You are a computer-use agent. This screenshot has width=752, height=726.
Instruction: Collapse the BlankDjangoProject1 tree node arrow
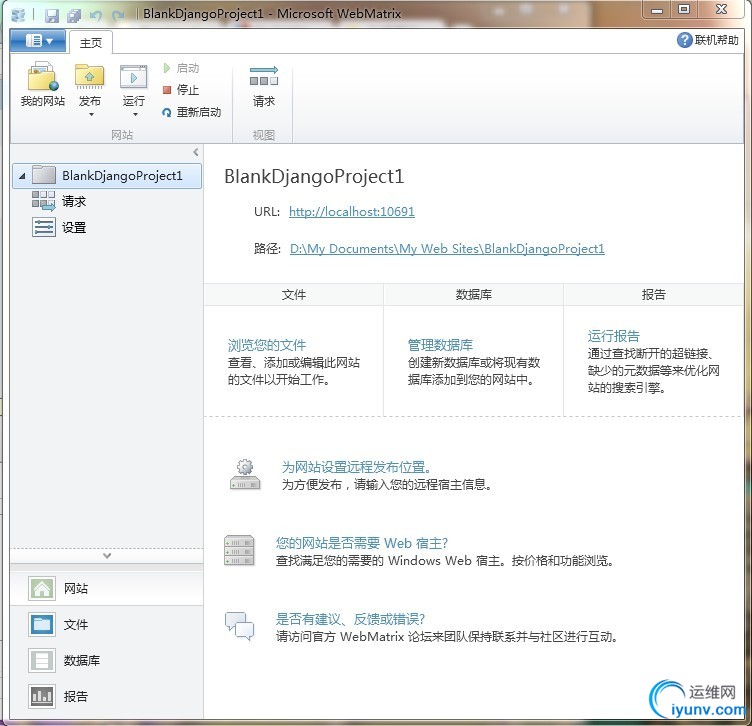click(22, 176)
